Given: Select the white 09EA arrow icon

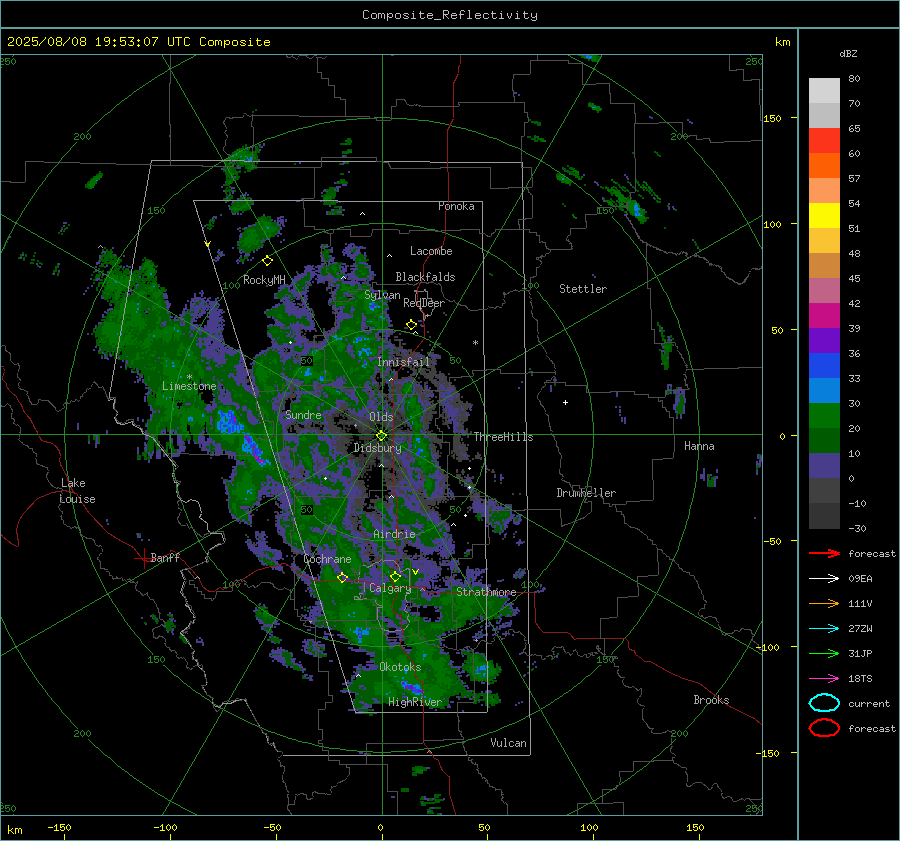Looking at the screenshot, I should pos(824,579).
